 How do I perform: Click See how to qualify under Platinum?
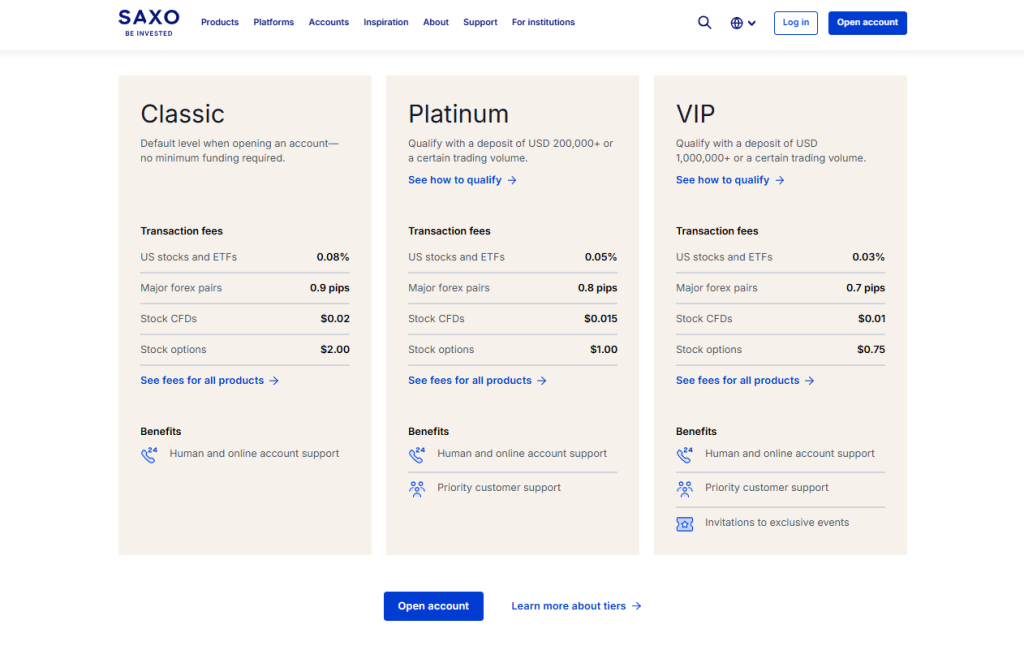pyautogui.click(x=462, y=180)
